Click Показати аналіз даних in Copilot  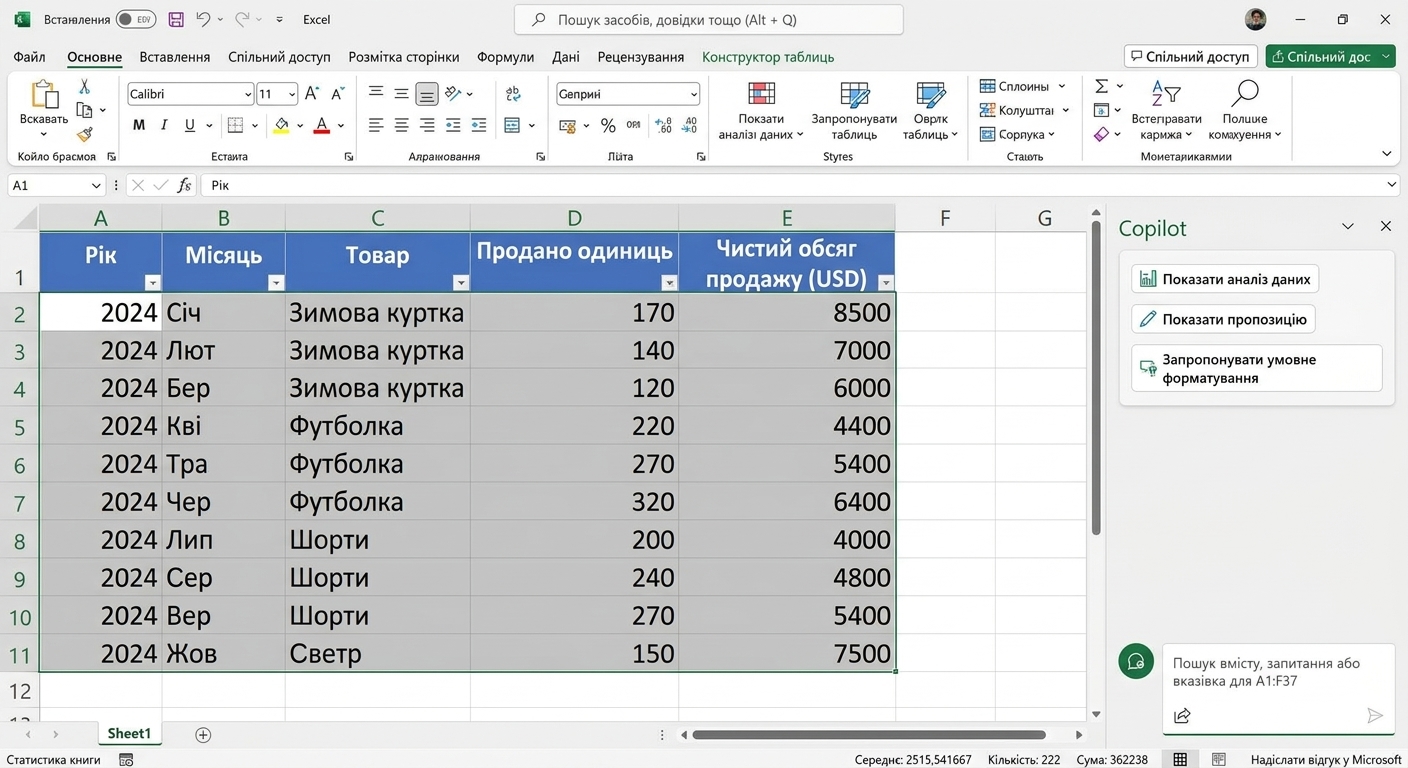pos(1225,279)
